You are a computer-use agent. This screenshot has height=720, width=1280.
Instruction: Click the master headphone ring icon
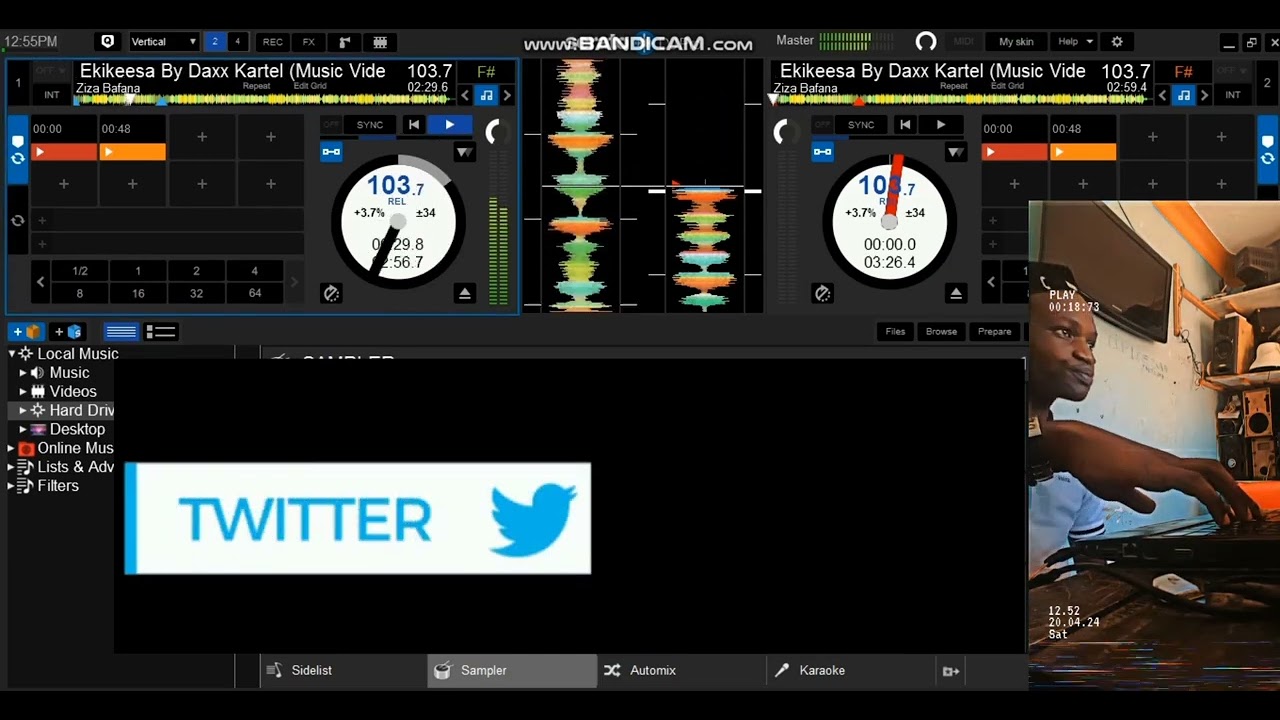[926, 42]
